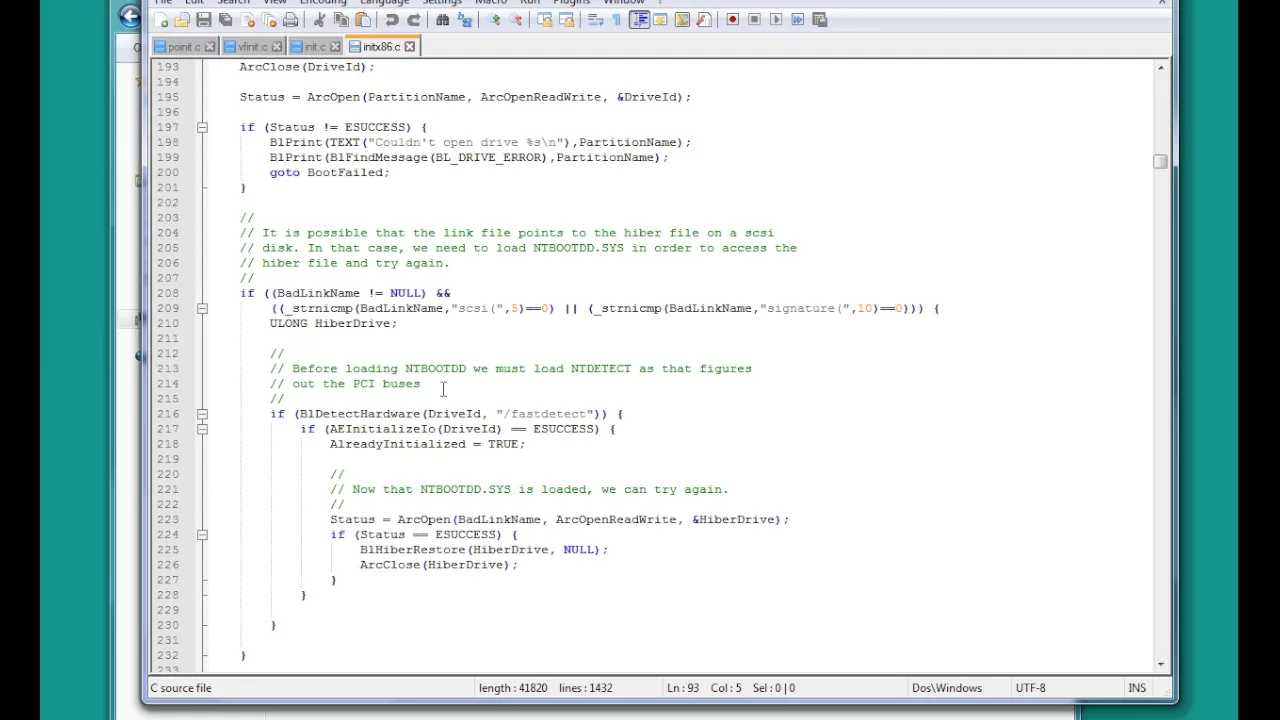Close the initx86.c tab with its X
Screen dimensions: 1280x720
click(x=409, y=47)
